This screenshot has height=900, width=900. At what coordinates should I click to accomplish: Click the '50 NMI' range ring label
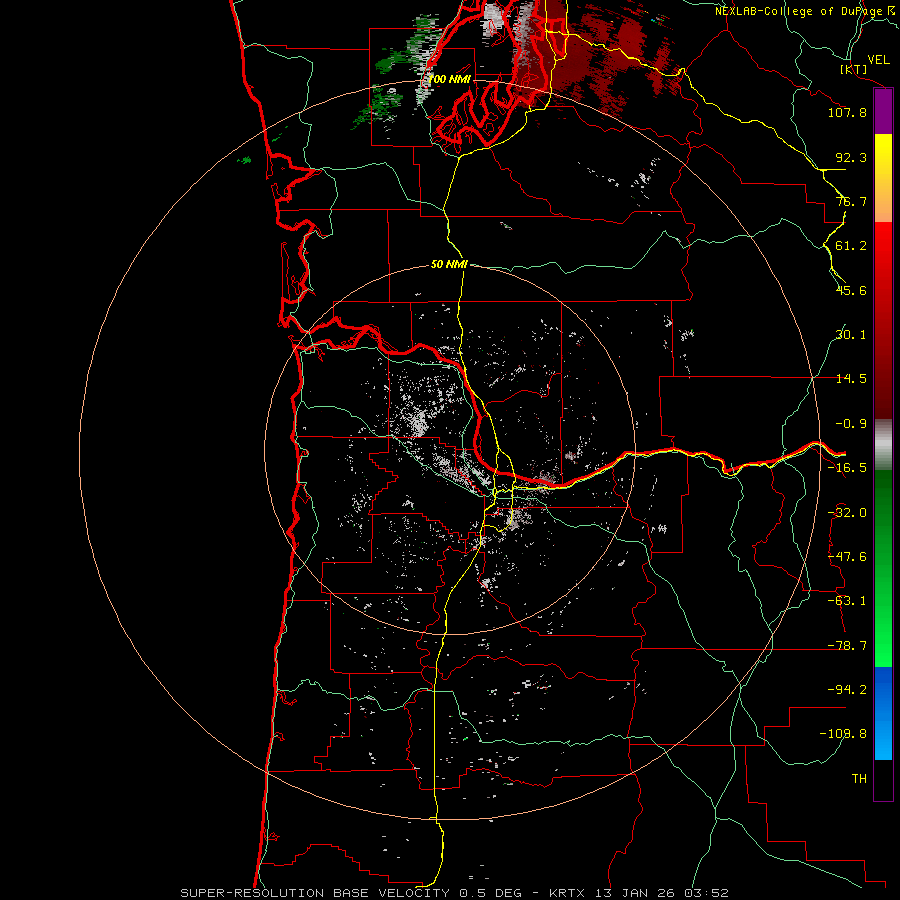click(x=449, y=264)
